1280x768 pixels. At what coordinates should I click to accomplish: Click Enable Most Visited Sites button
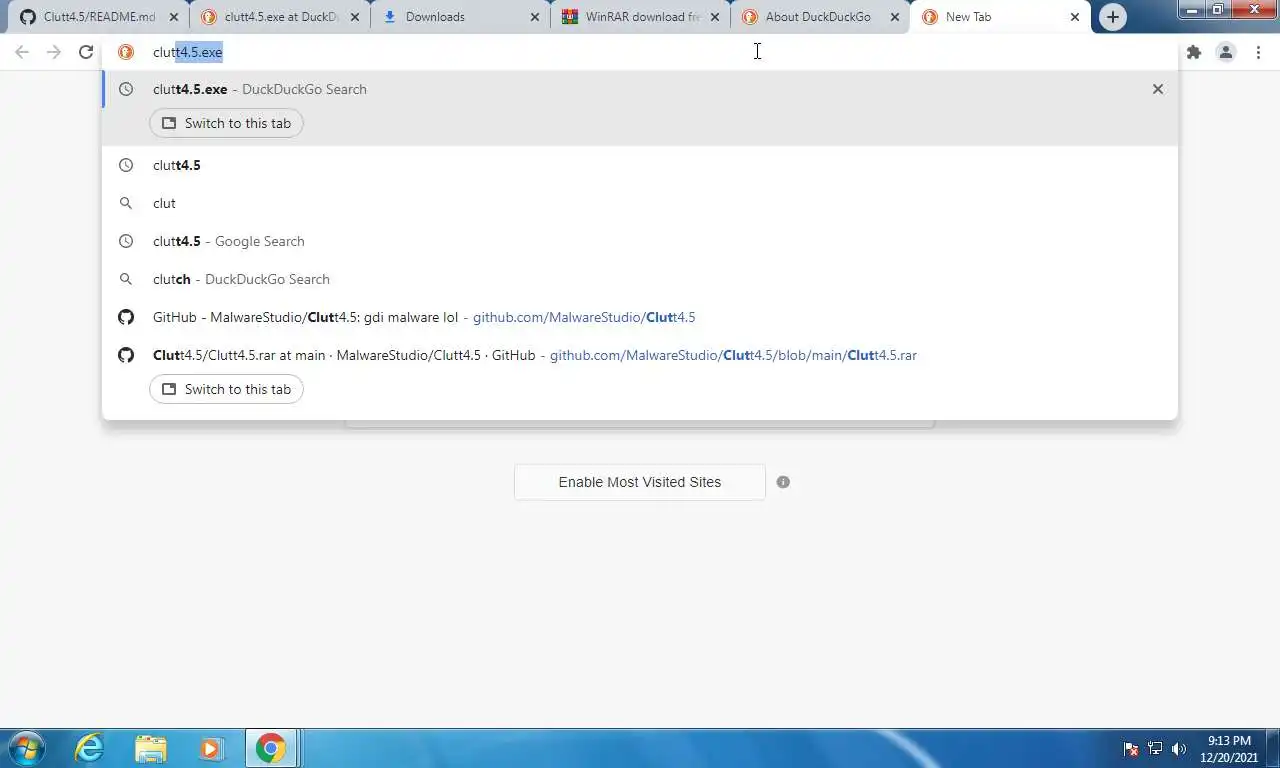640,482
